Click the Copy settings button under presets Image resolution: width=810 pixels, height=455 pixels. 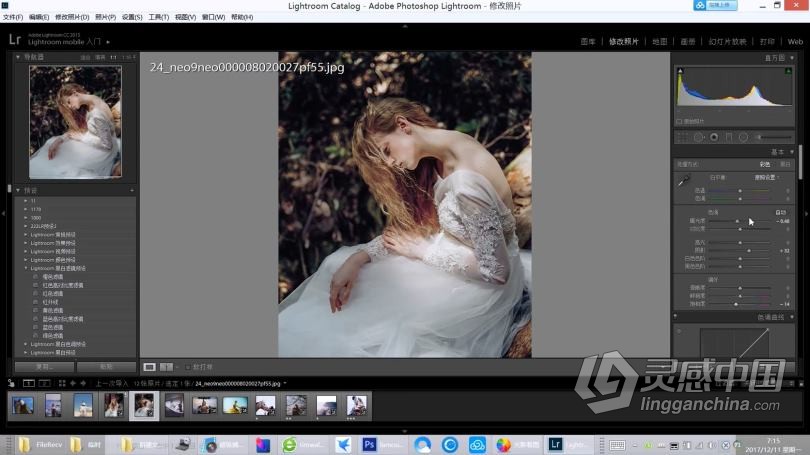coord(44,367)
